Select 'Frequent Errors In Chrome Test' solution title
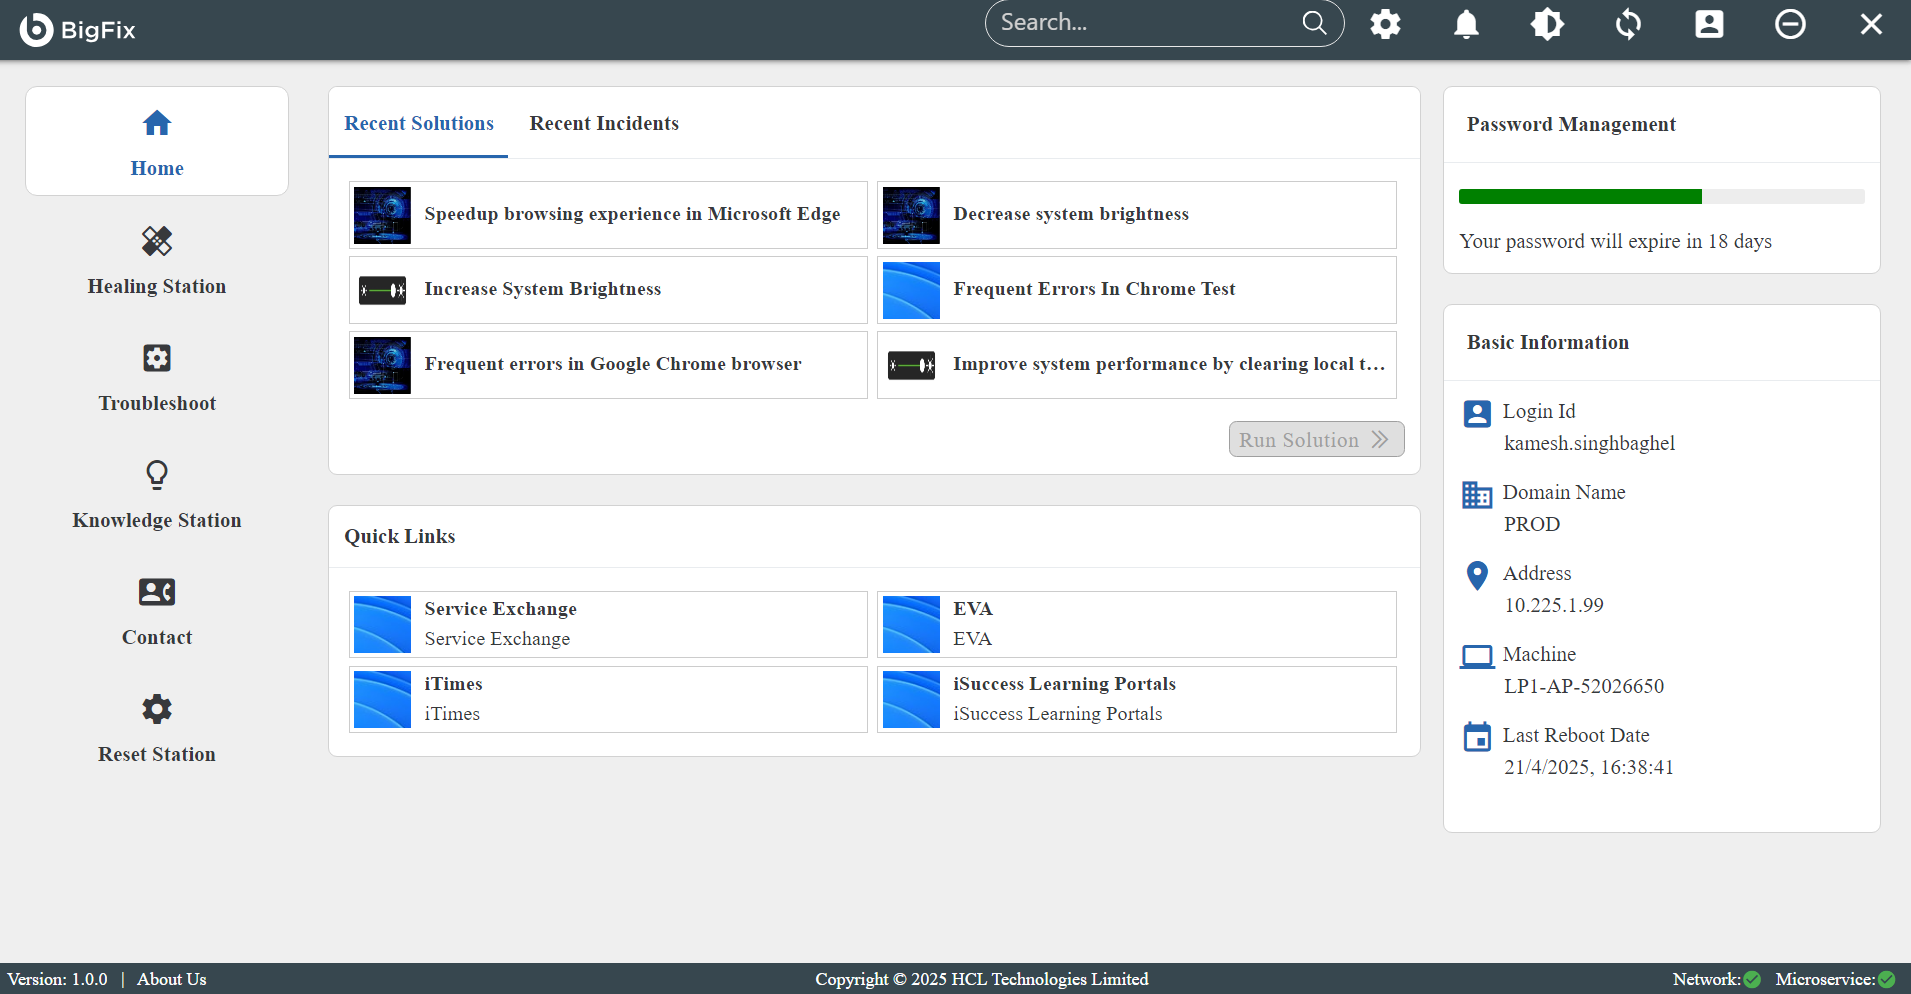The width and height of the screenshot is (1911, 994). 1094,289
